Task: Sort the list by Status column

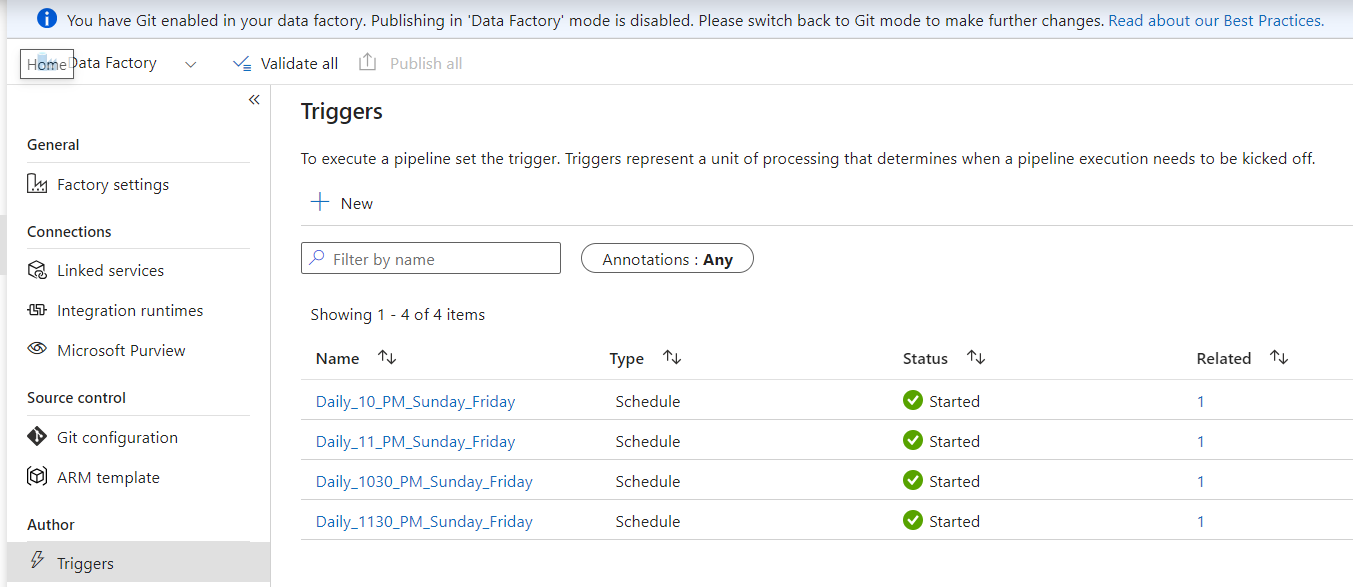Action: click(x=976, y=358)
